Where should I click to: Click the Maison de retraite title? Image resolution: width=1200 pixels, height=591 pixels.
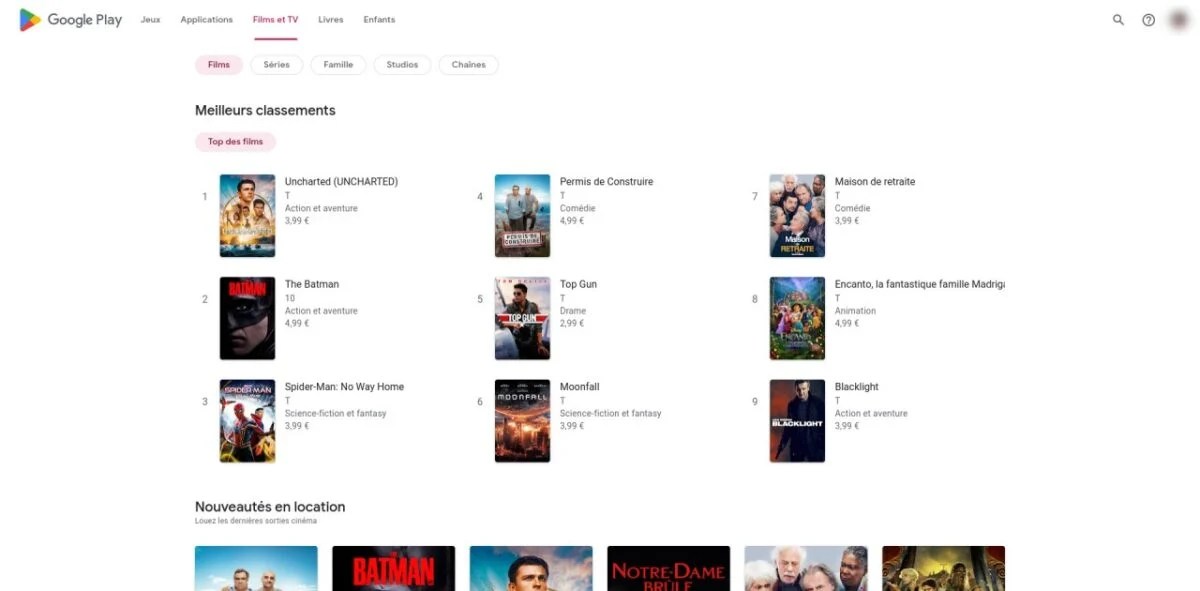(x=875, y=182)
